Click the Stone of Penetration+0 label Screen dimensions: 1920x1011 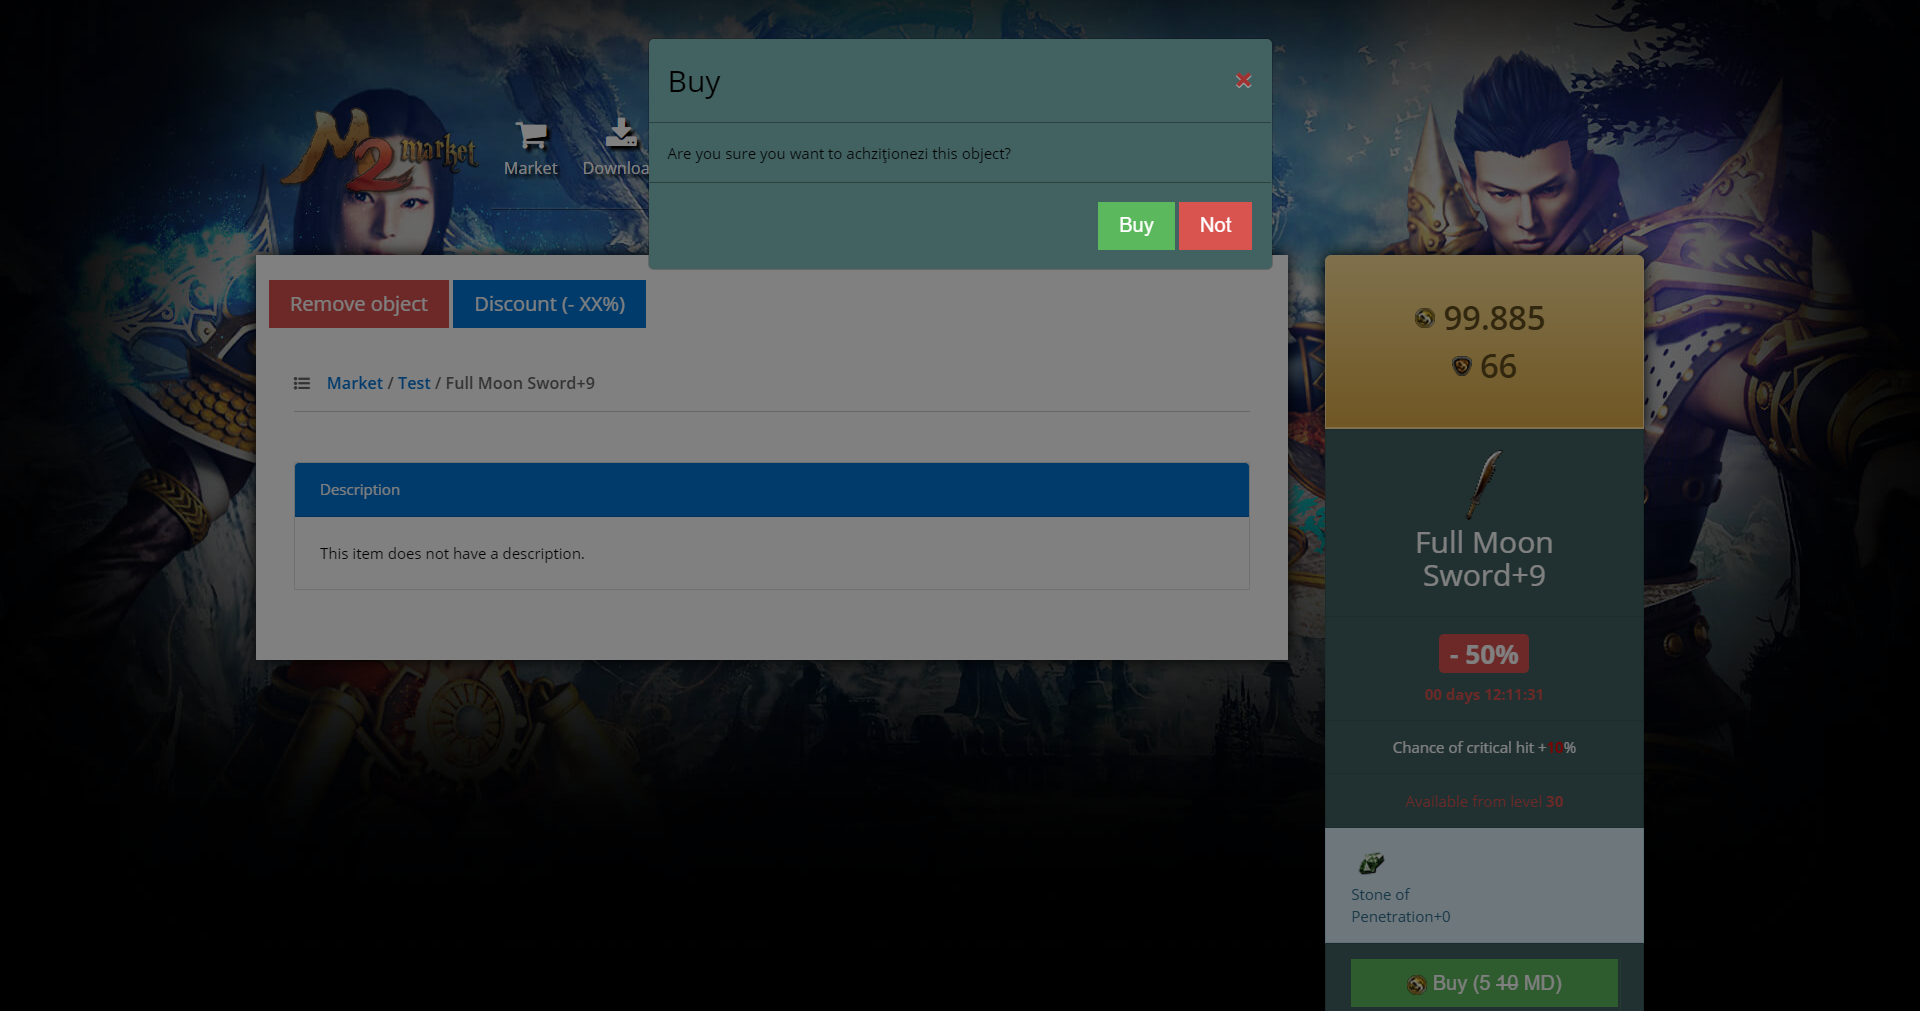(x=1400, y=906)
